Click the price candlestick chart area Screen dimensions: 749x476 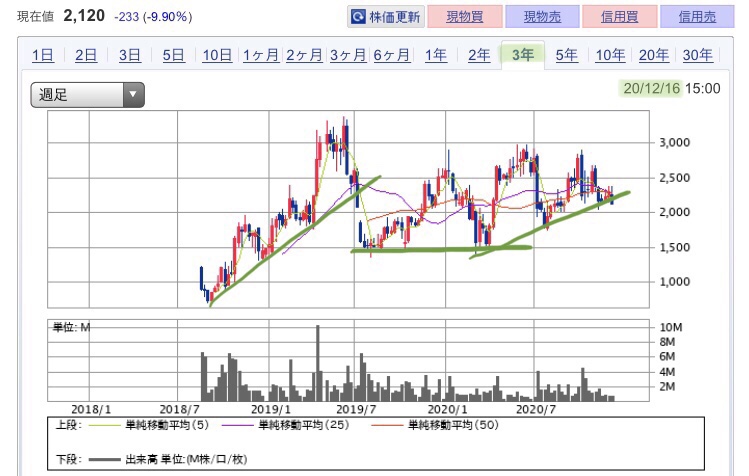tap(348, 209)
